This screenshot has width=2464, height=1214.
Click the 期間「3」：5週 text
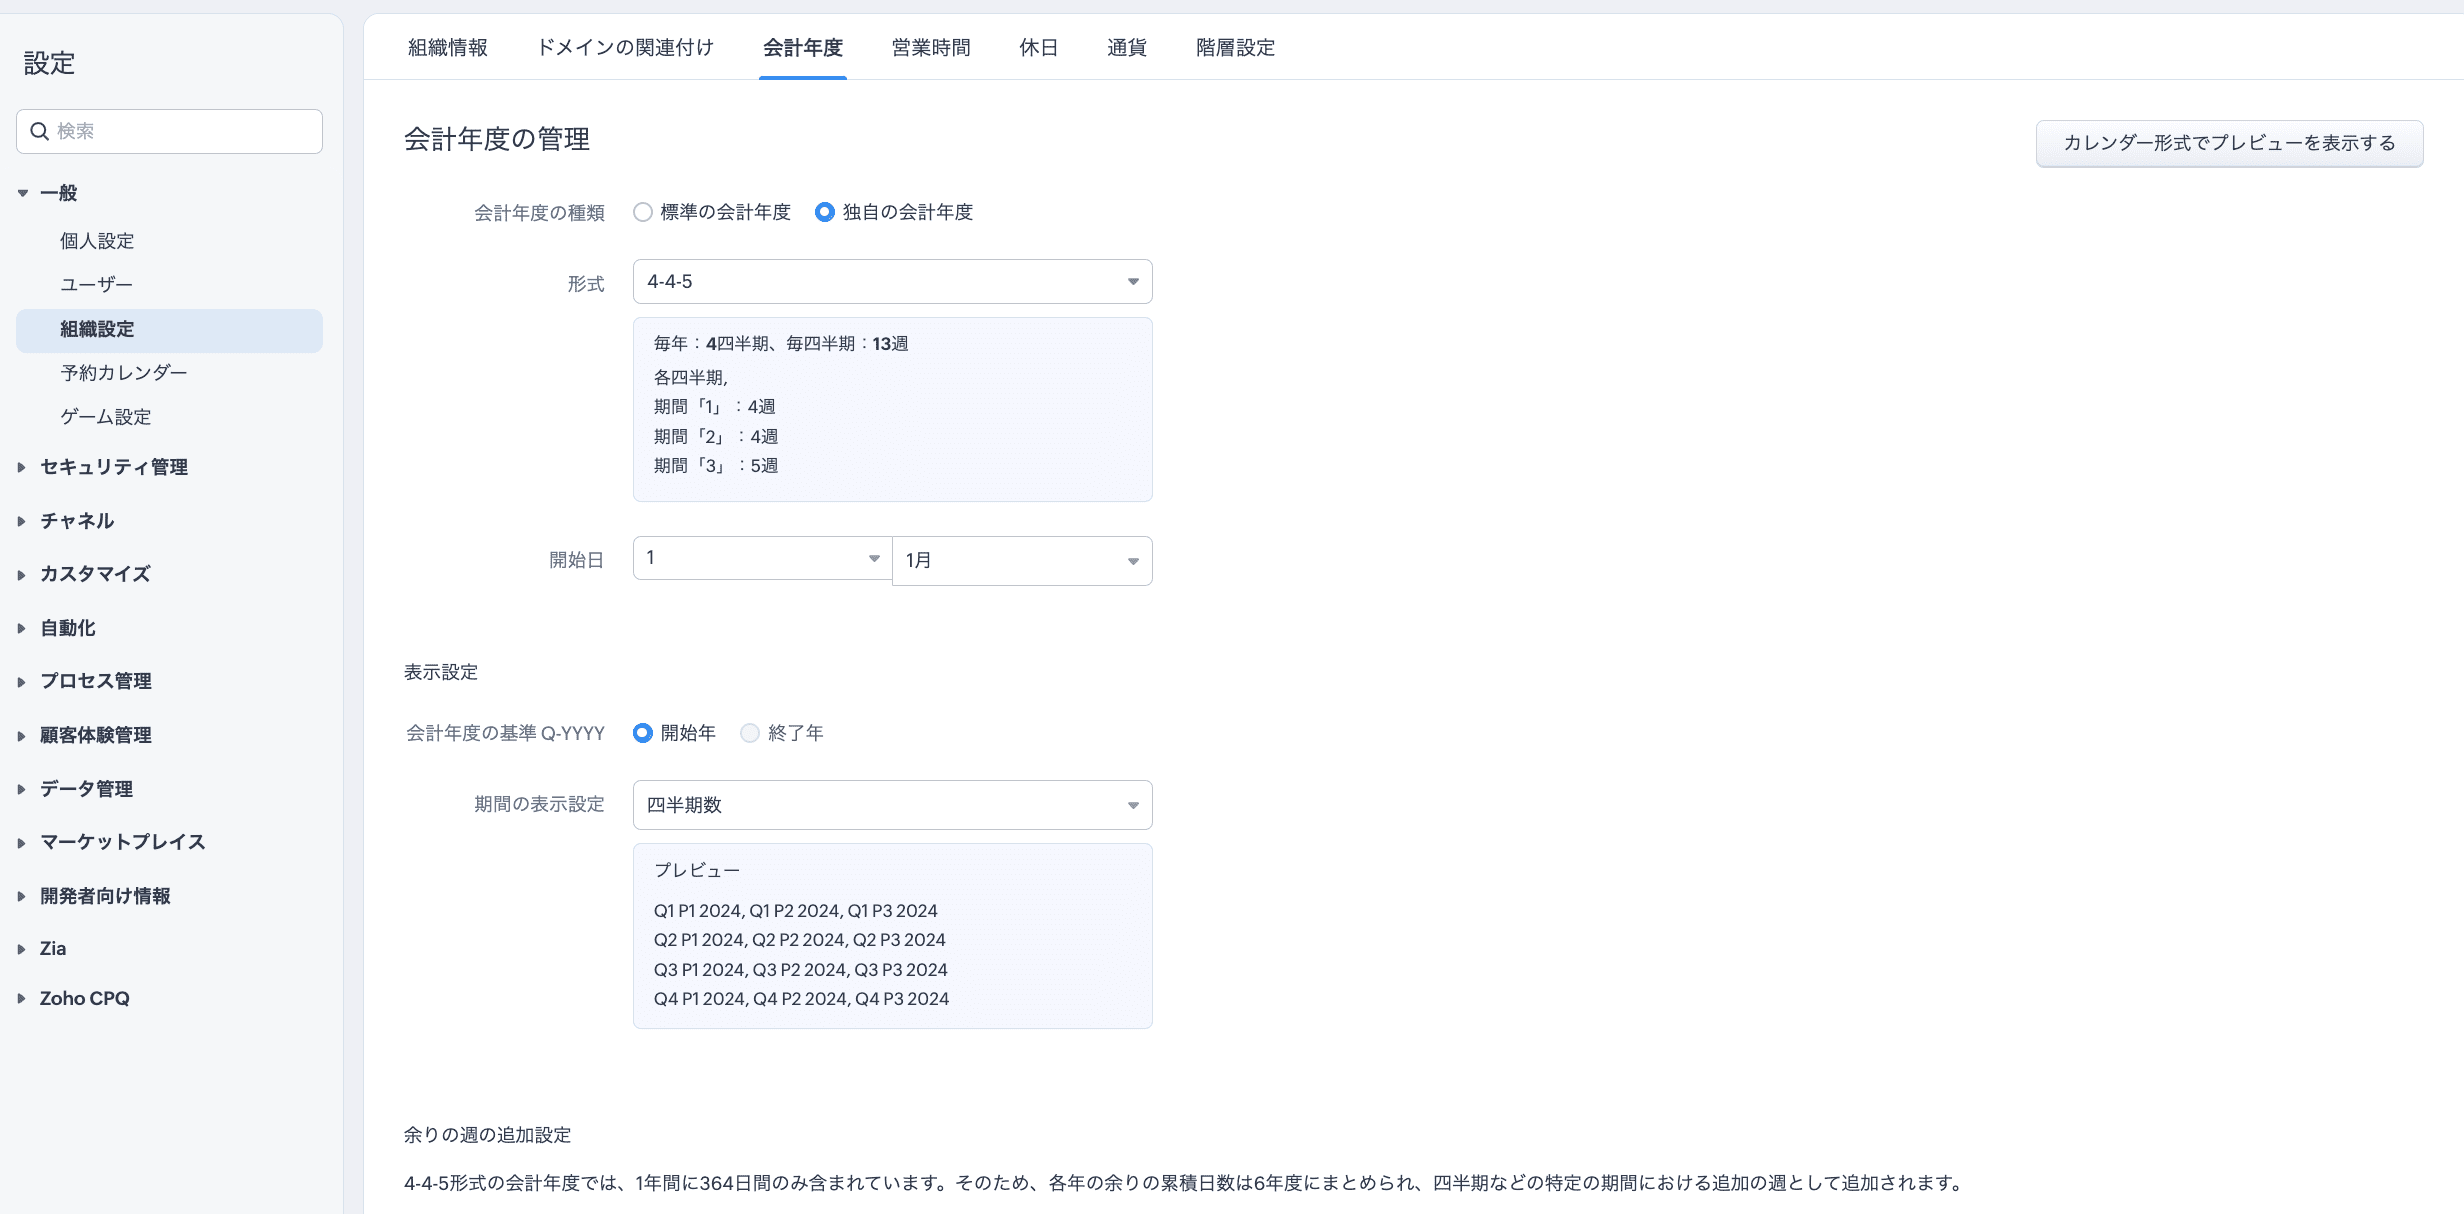(716, 466)
